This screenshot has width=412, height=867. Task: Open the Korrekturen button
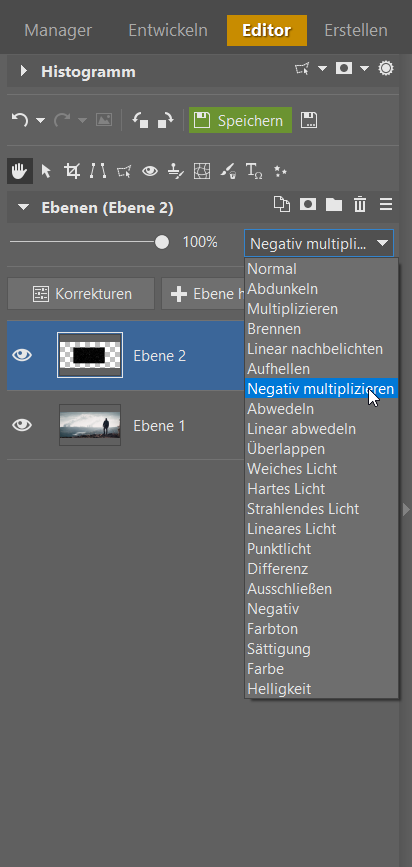click(x=81, y=294)
